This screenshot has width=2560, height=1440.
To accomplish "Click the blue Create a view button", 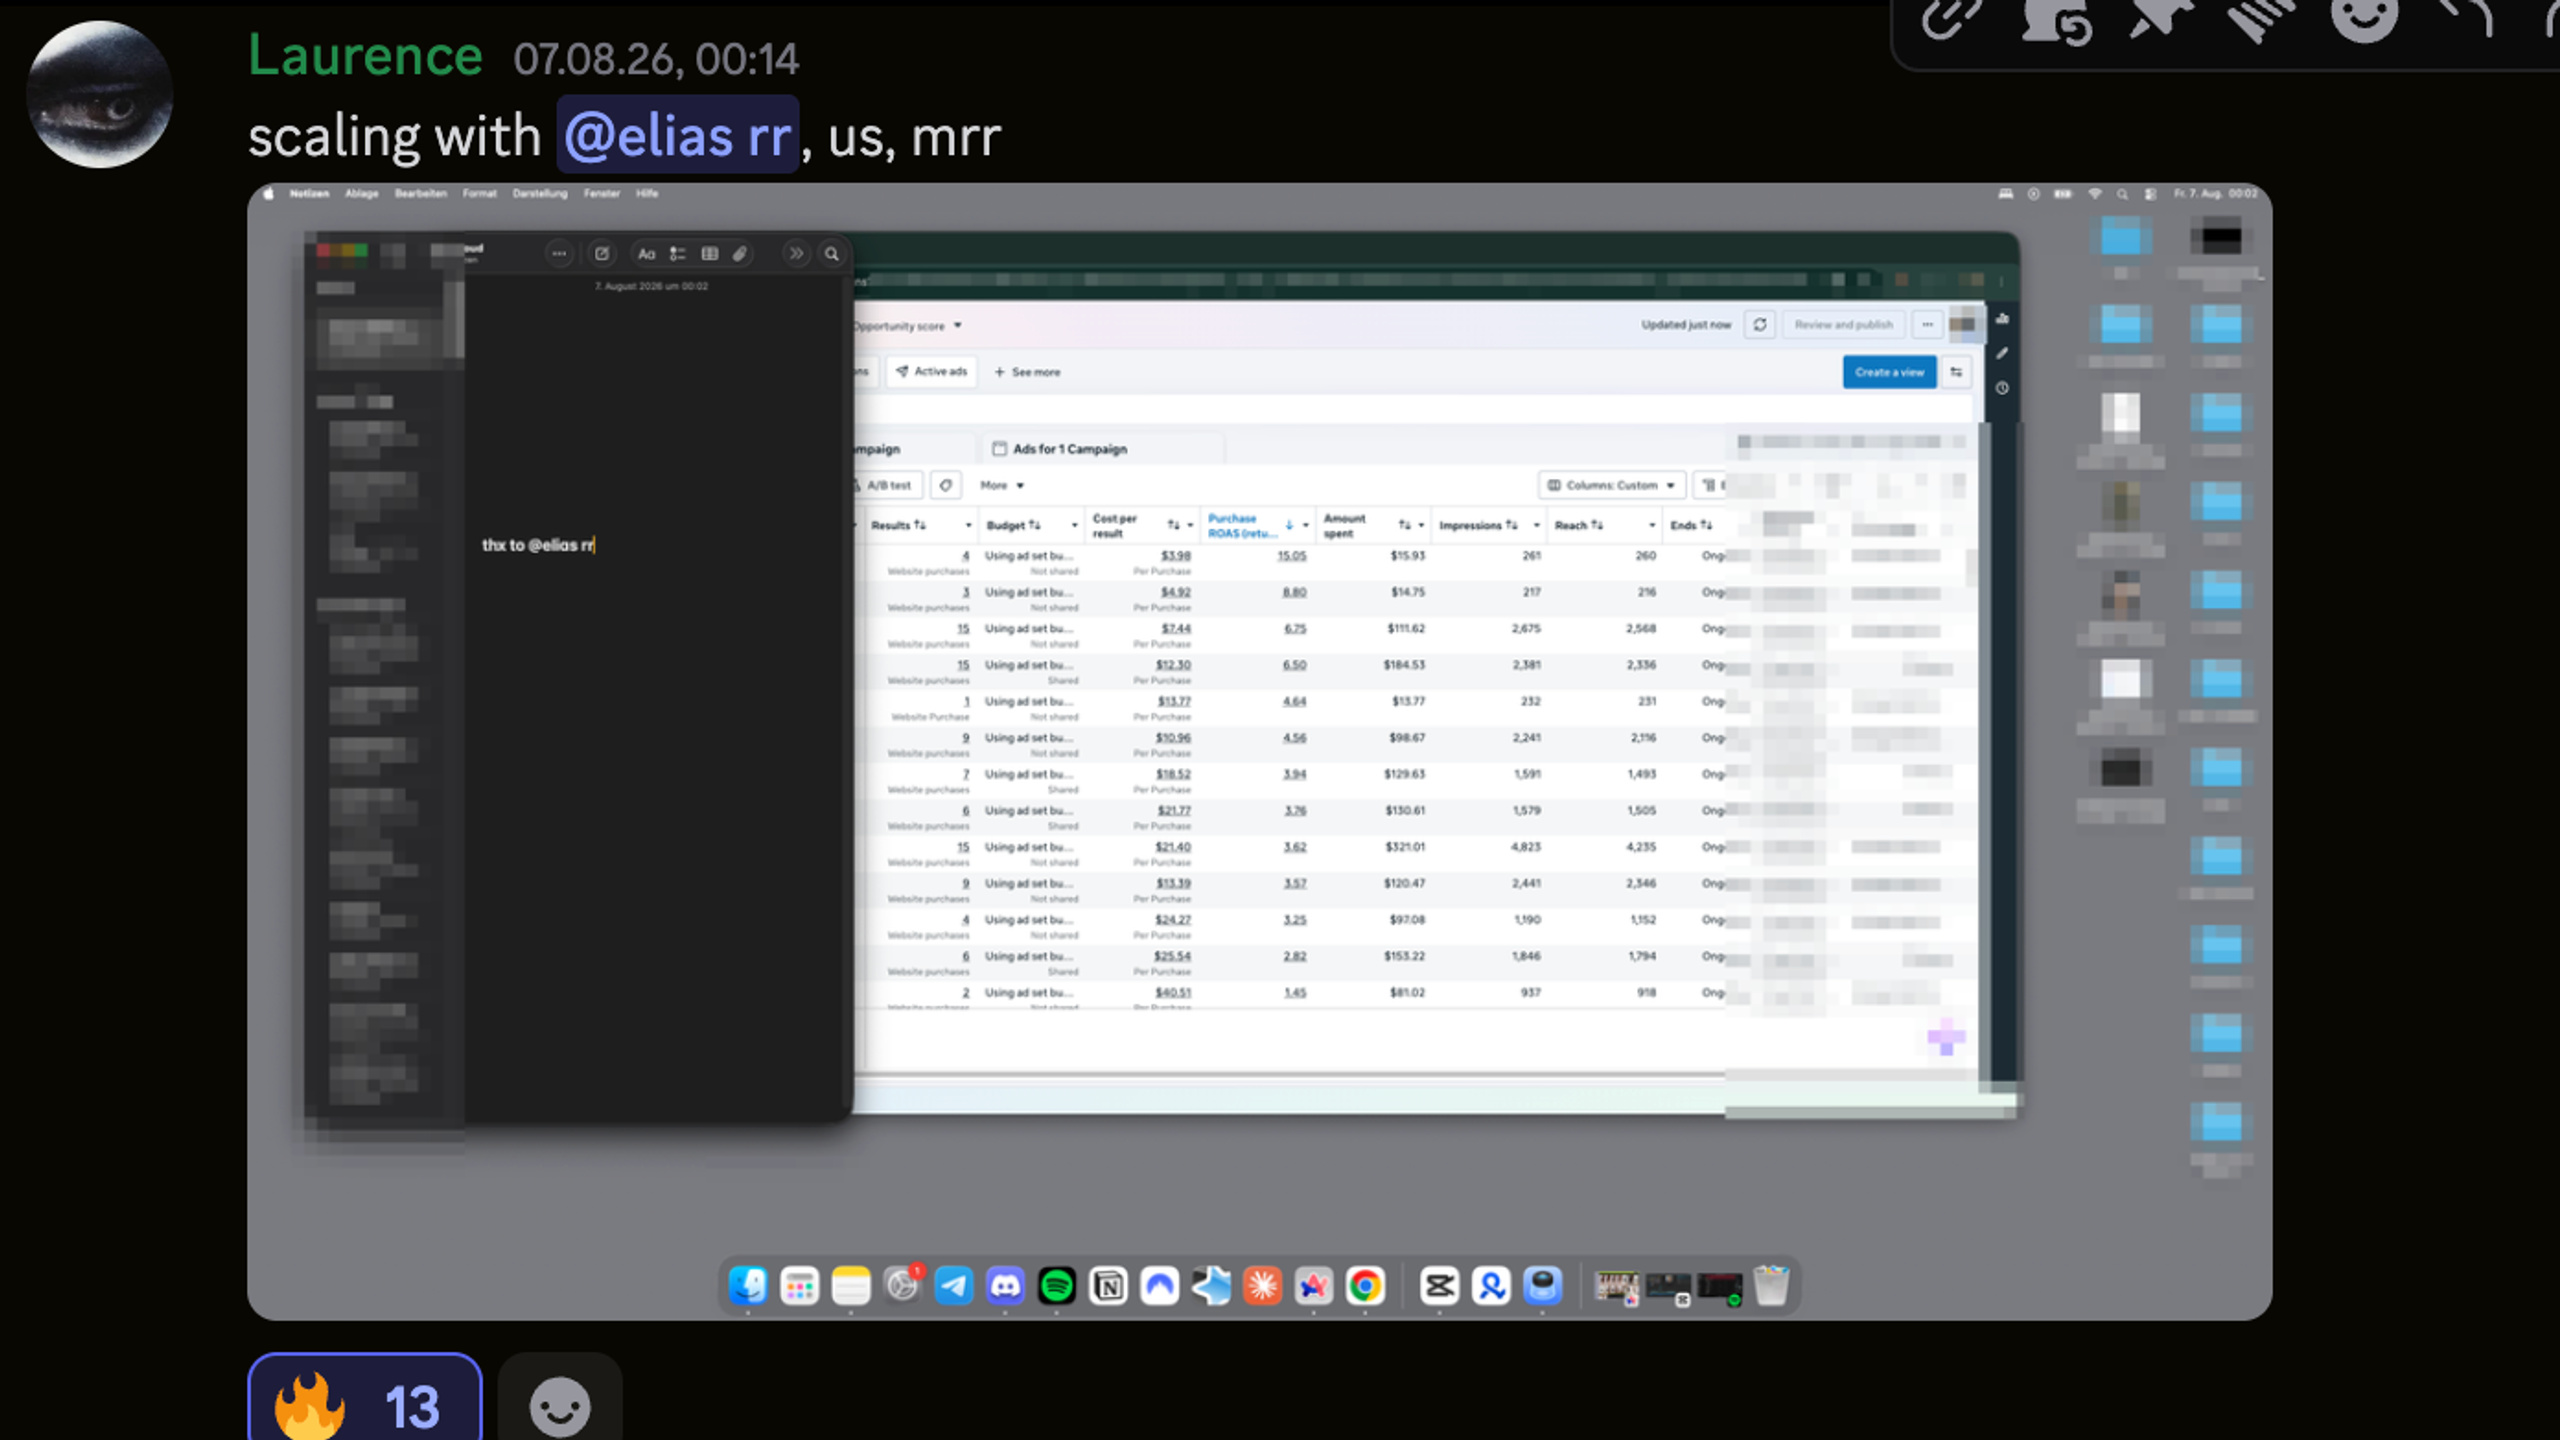I will pyautogui.click(x=1889, y=372).
